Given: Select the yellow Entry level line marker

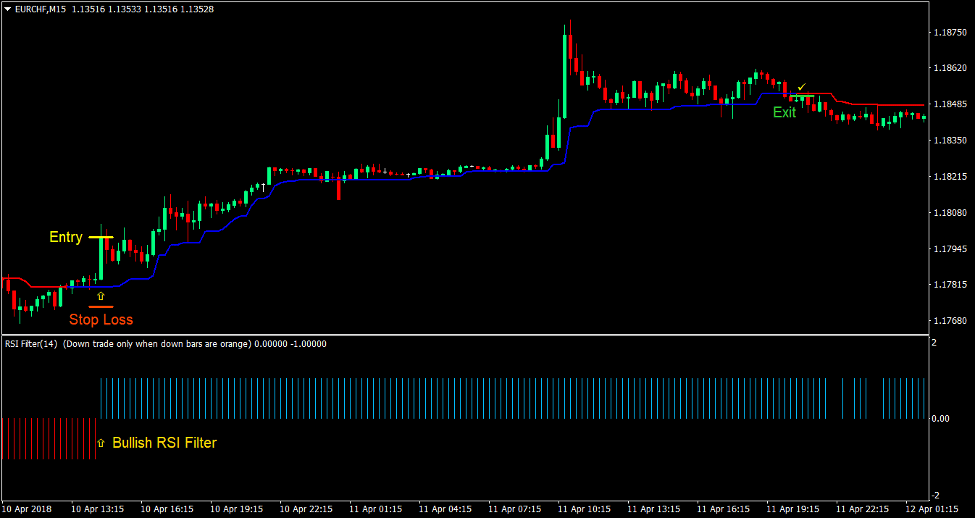Looking at the screenshot, I should (100, 237).
